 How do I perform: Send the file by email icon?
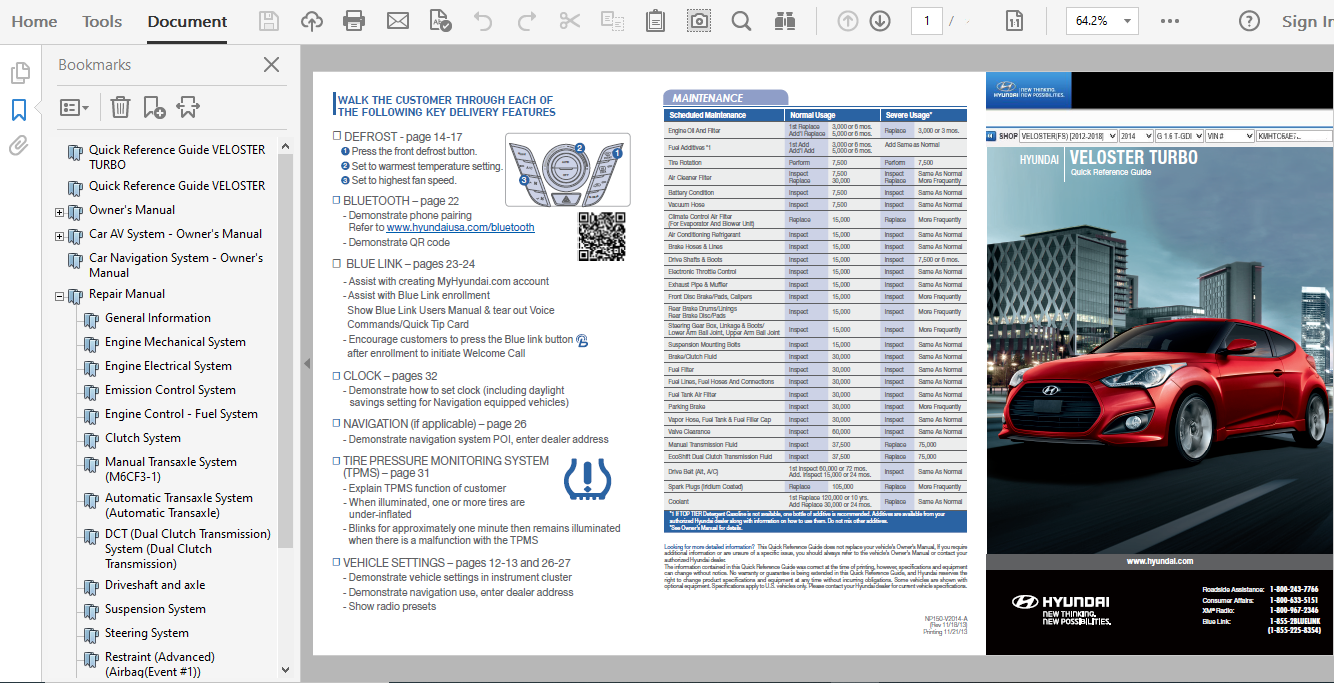[398, 21]
